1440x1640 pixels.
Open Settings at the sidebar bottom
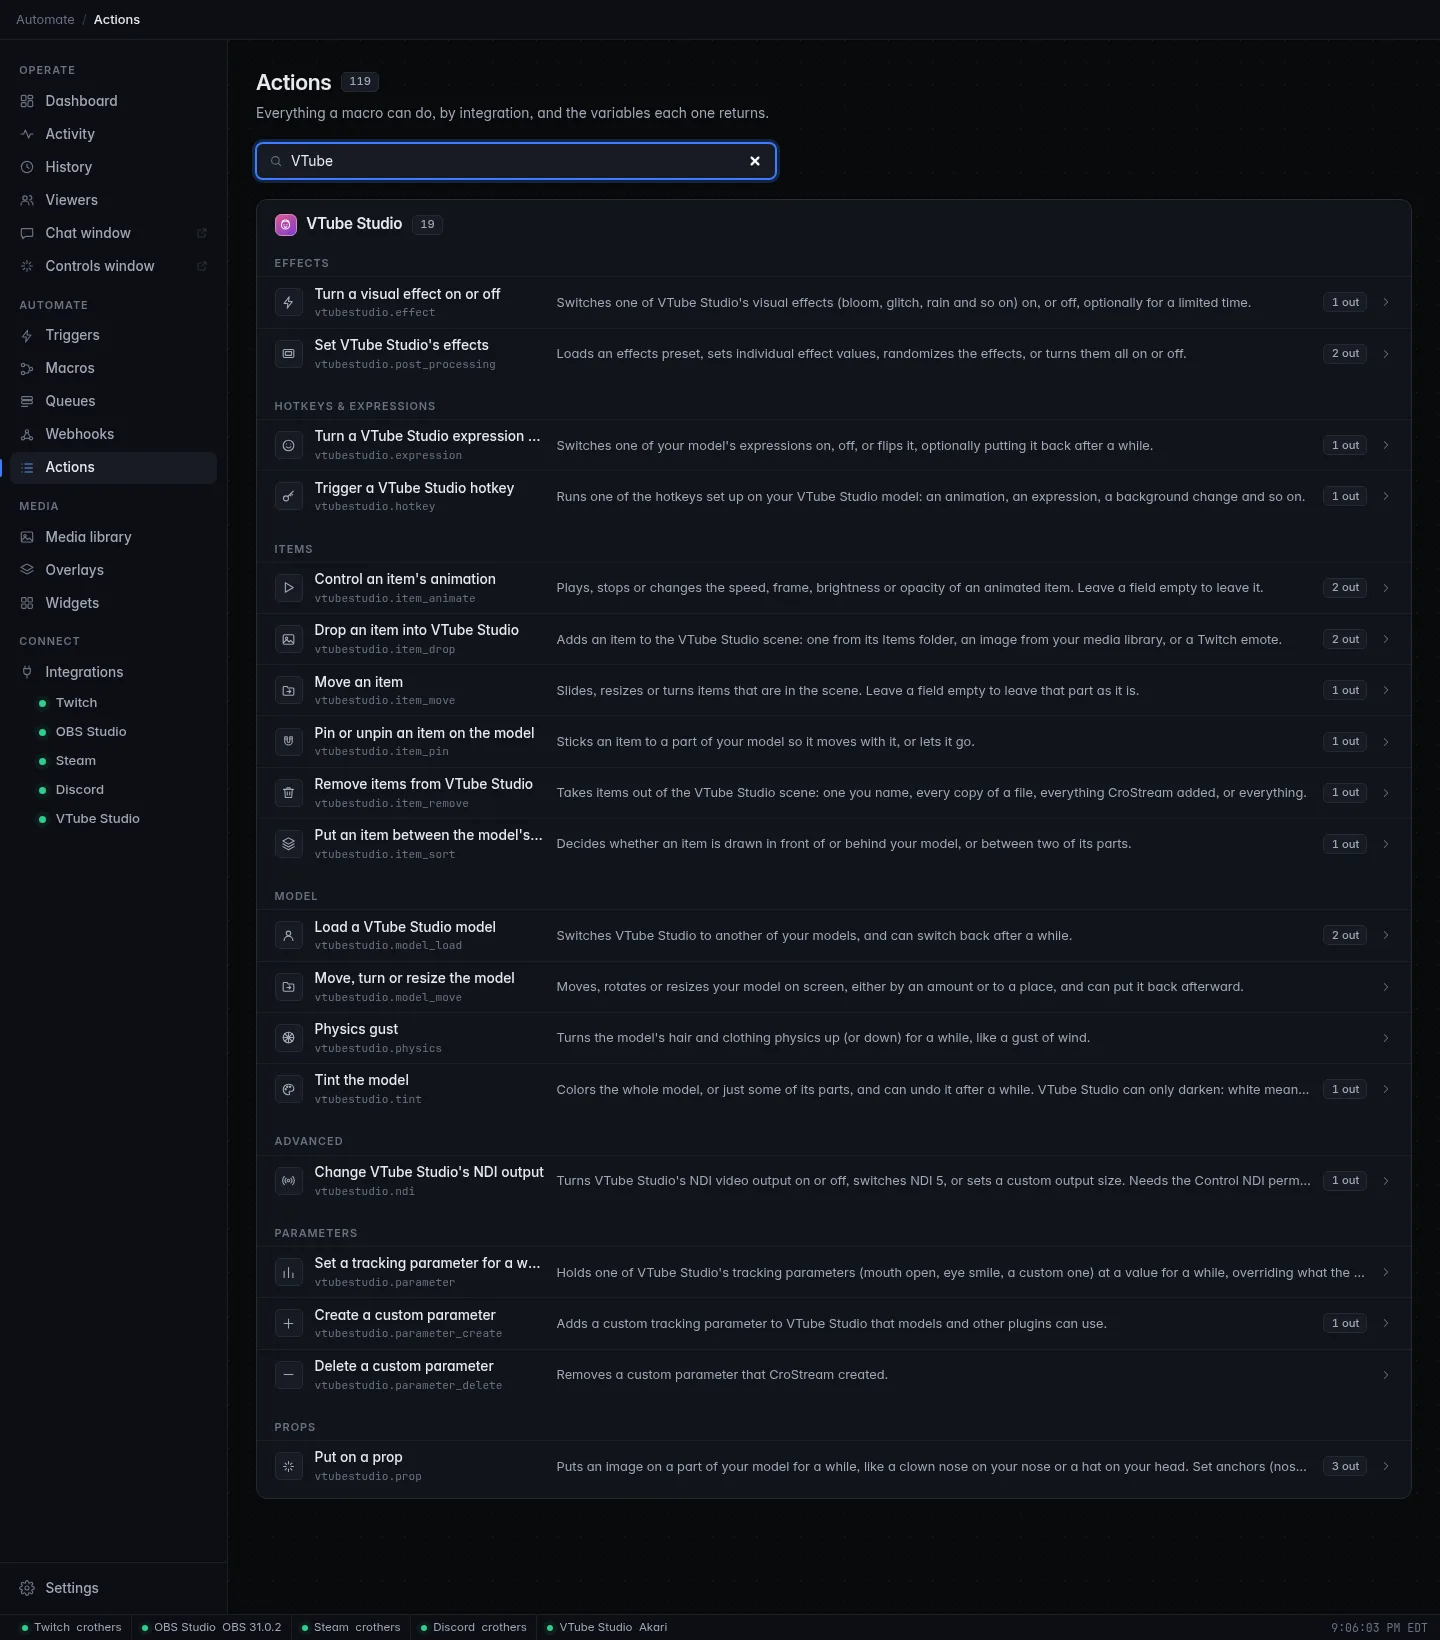(x=113, y=1588)
